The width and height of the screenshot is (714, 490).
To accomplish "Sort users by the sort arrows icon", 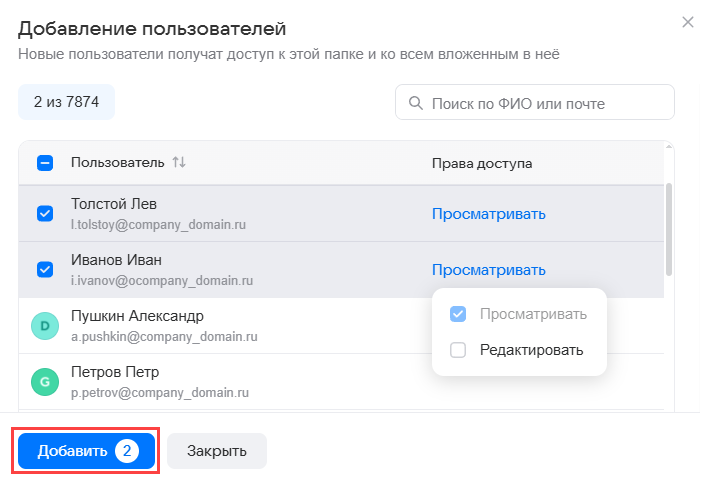I will (179, 162).
